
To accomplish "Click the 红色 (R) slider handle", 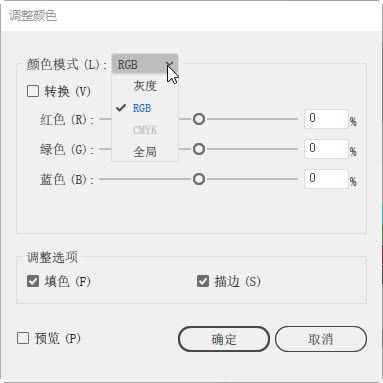I will tap(199, 119).
